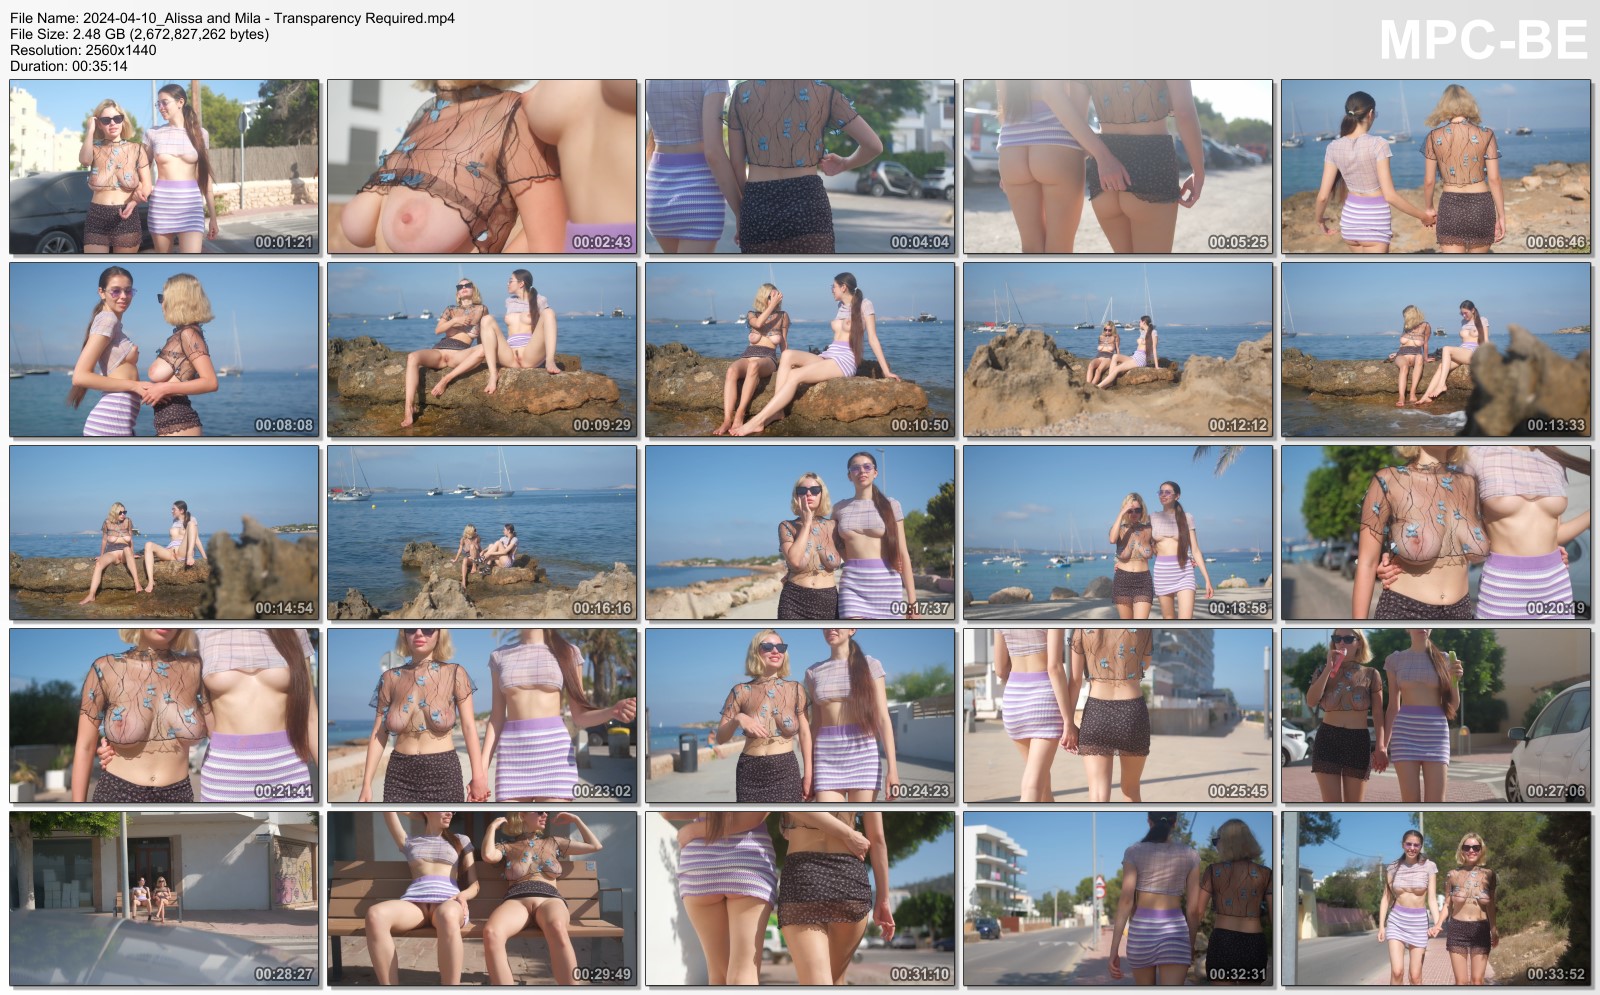Choose the thumbnail stamped 00:33:52

[1436, 899]
